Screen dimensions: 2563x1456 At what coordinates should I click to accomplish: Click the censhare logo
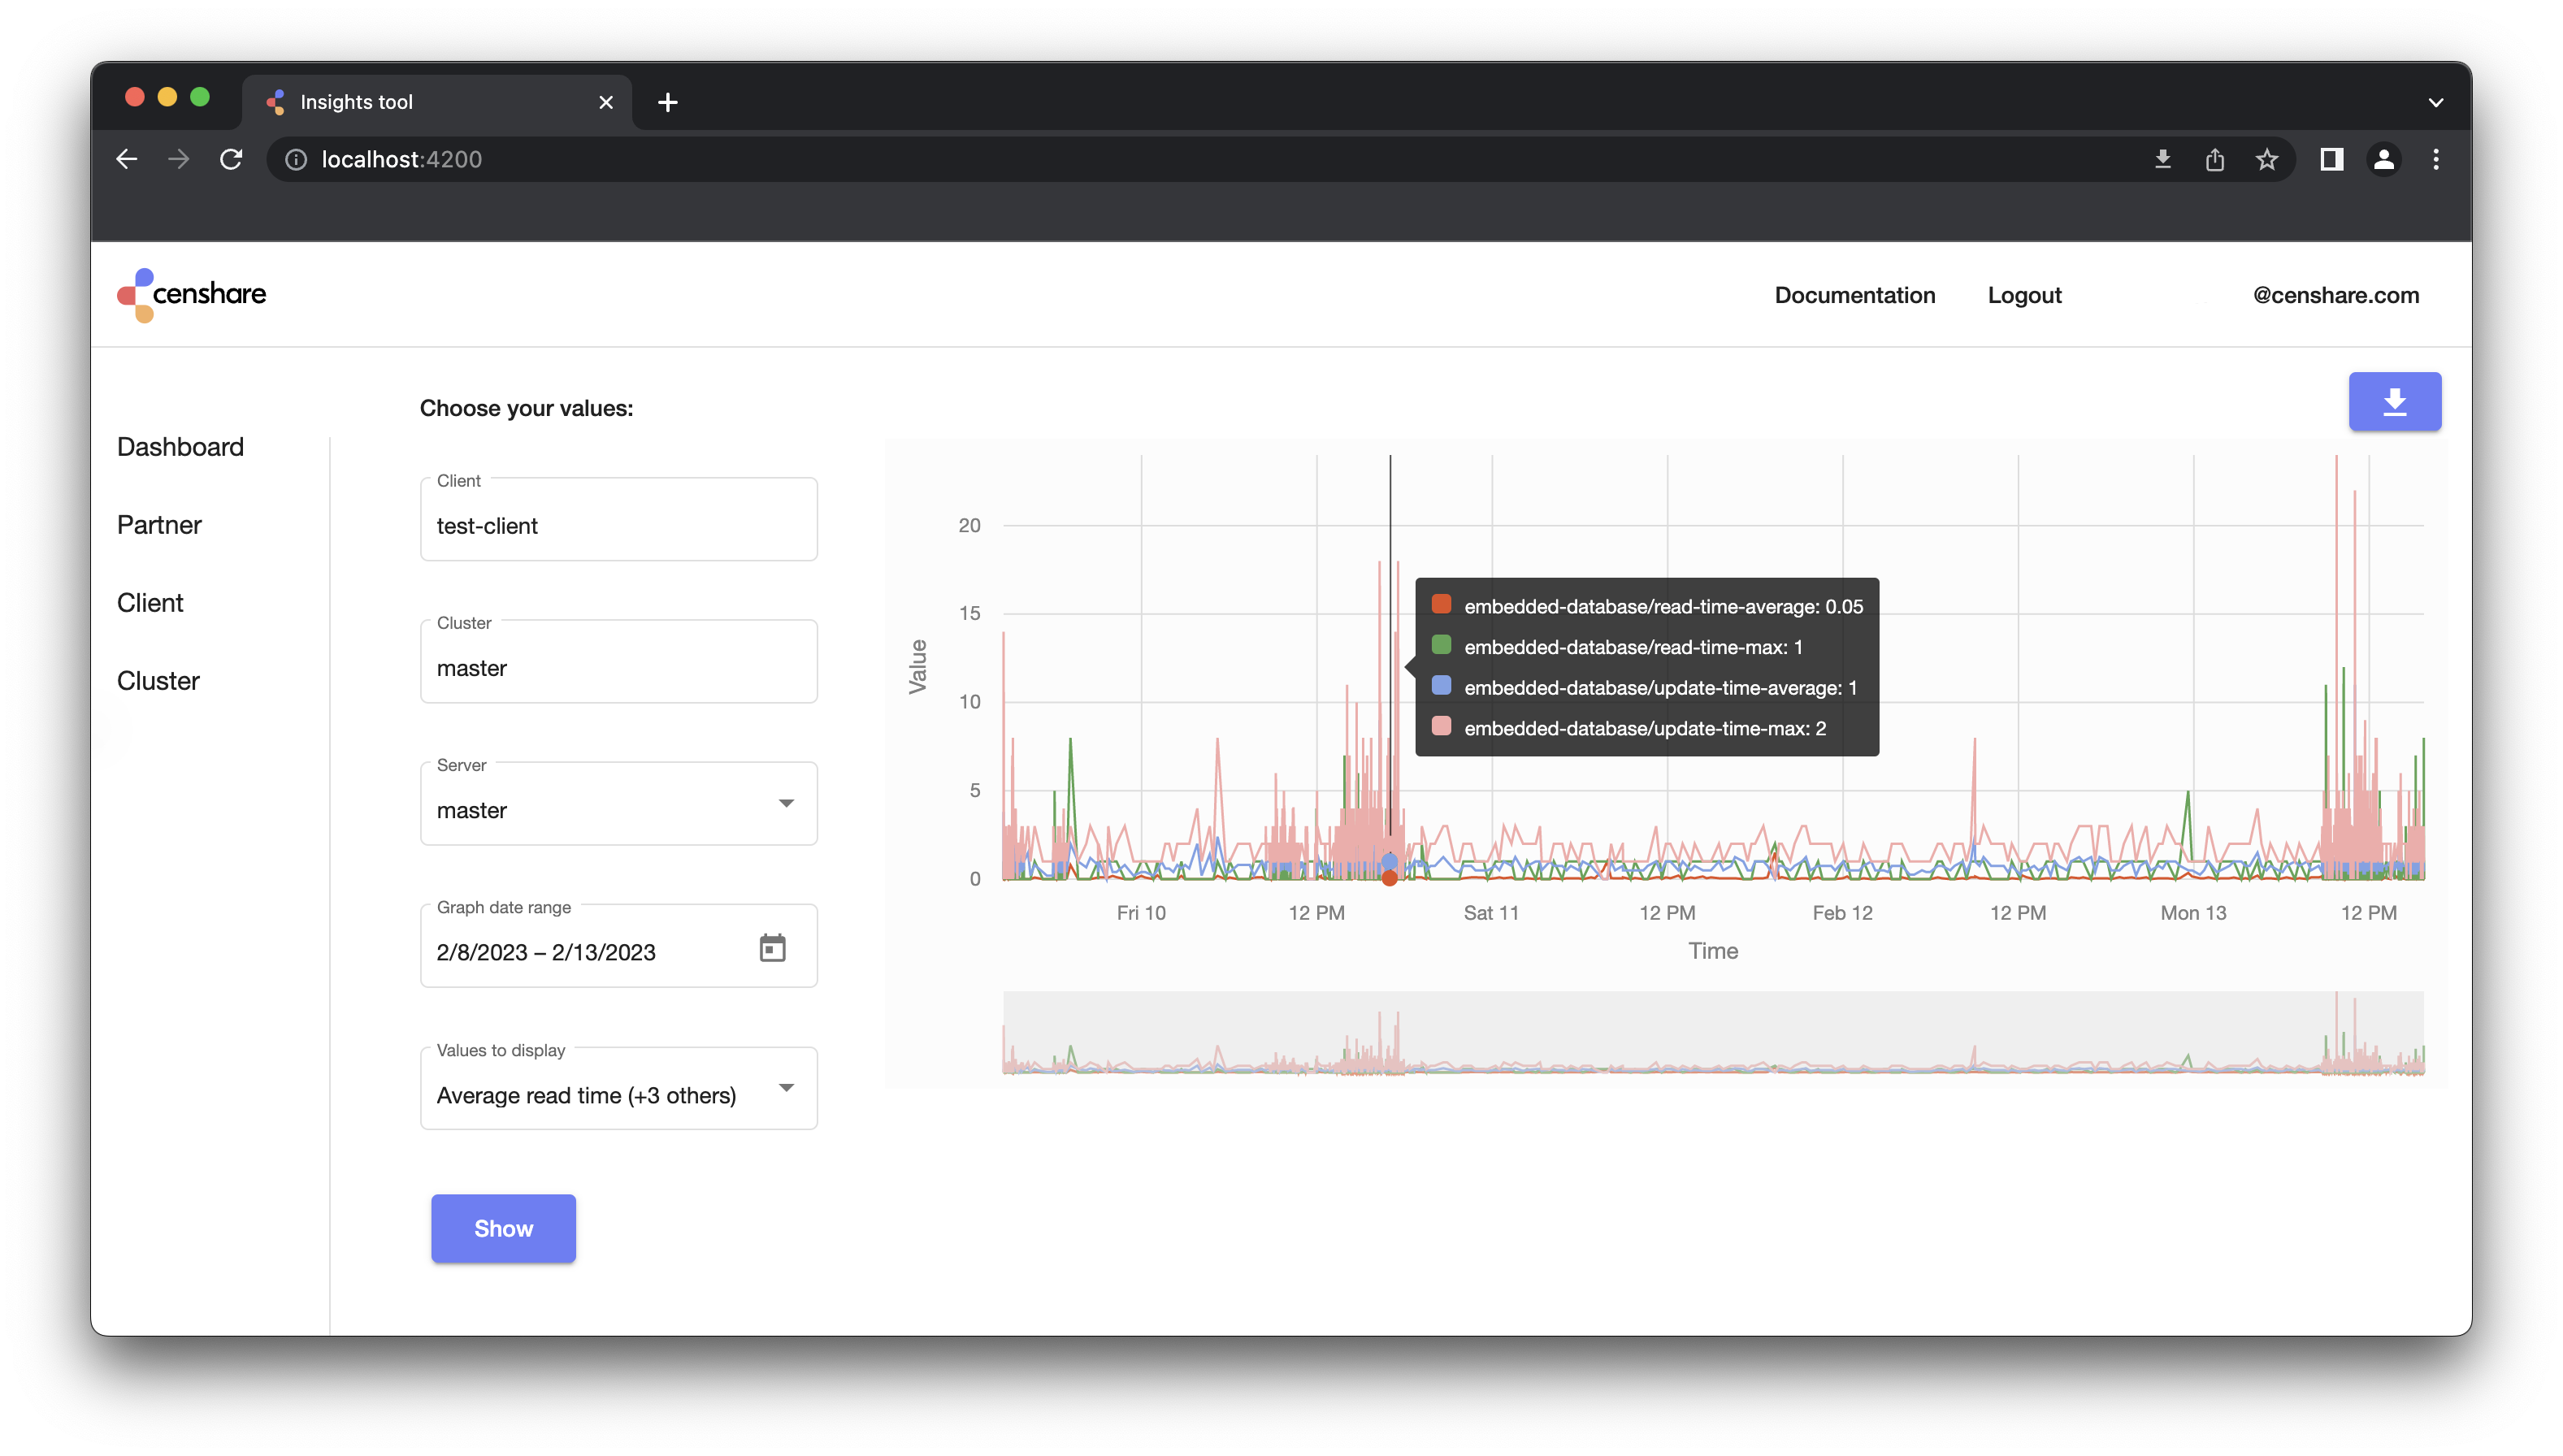point(190,295)
